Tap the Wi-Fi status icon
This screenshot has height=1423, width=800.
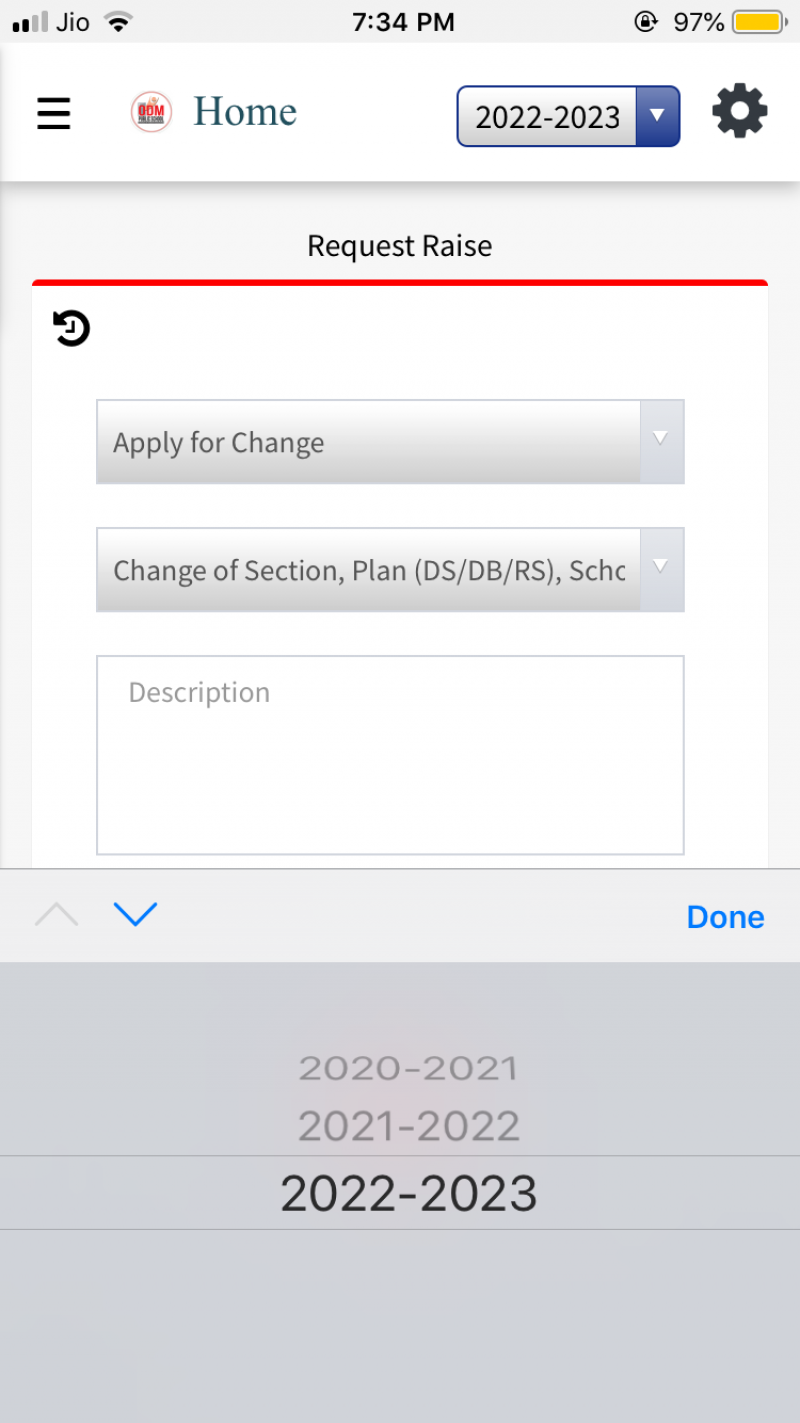(120, 22)
